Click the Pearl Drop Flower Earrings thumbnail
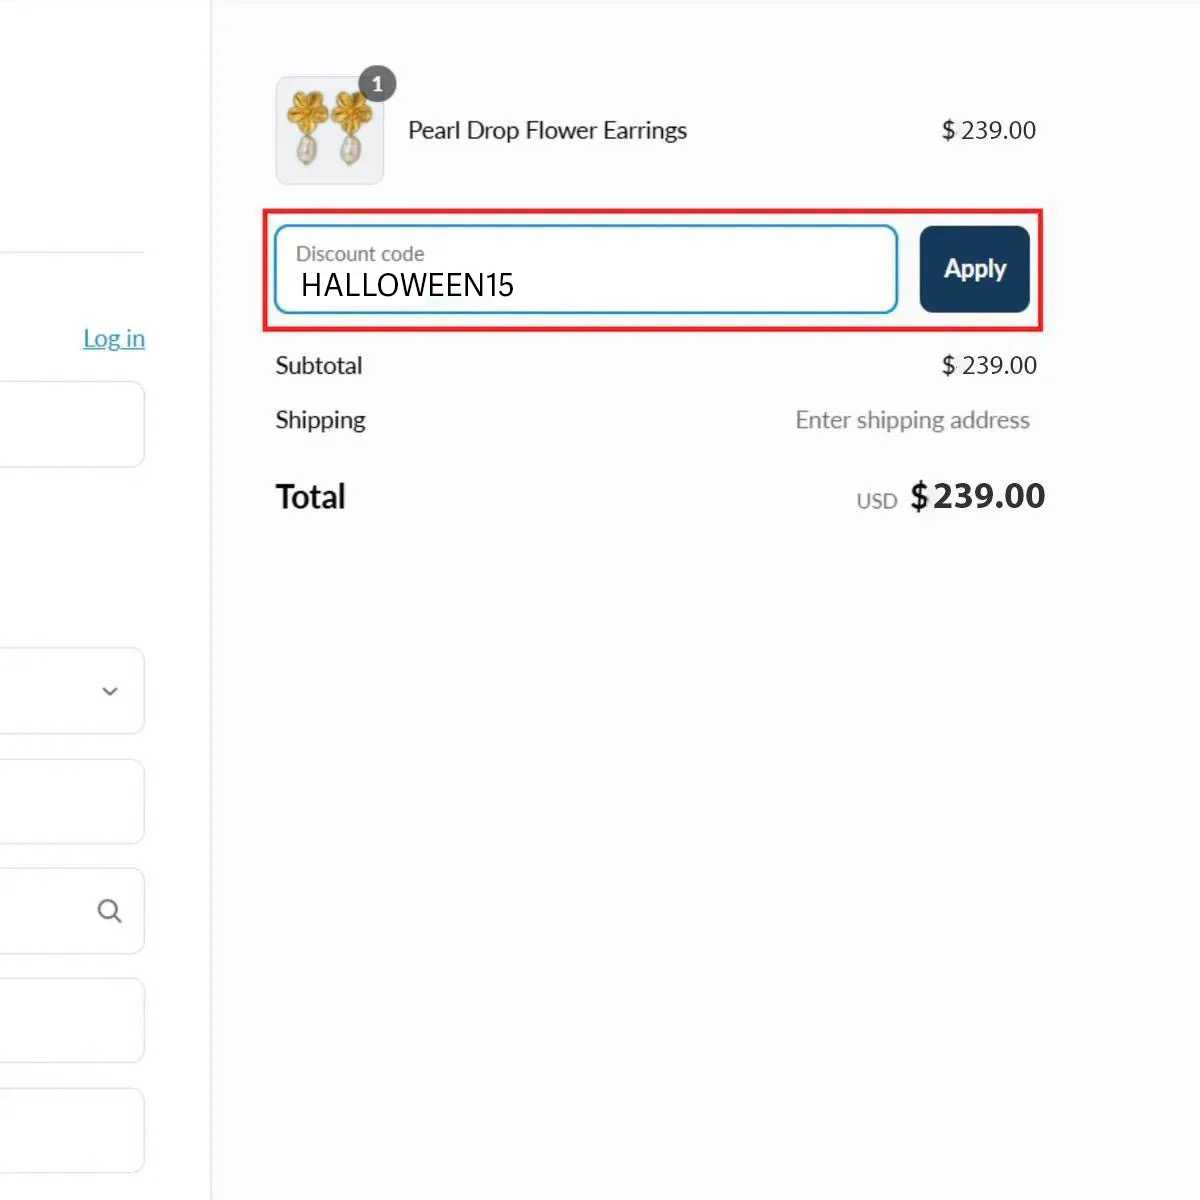 click(x=329, y=131)
